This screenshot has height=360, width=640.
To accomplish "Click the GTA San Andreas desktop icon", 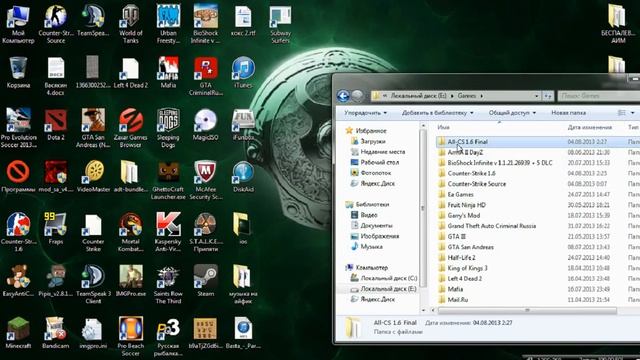I will point(93,128).
